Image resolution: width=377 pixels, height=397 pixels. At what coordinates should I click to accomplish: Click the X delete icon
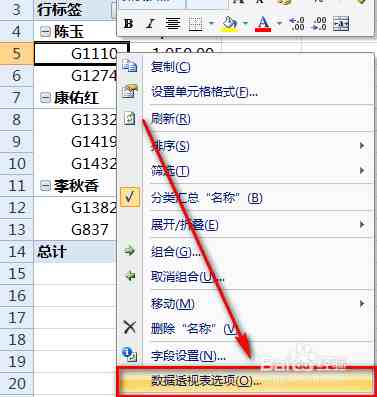coord(129,327)
